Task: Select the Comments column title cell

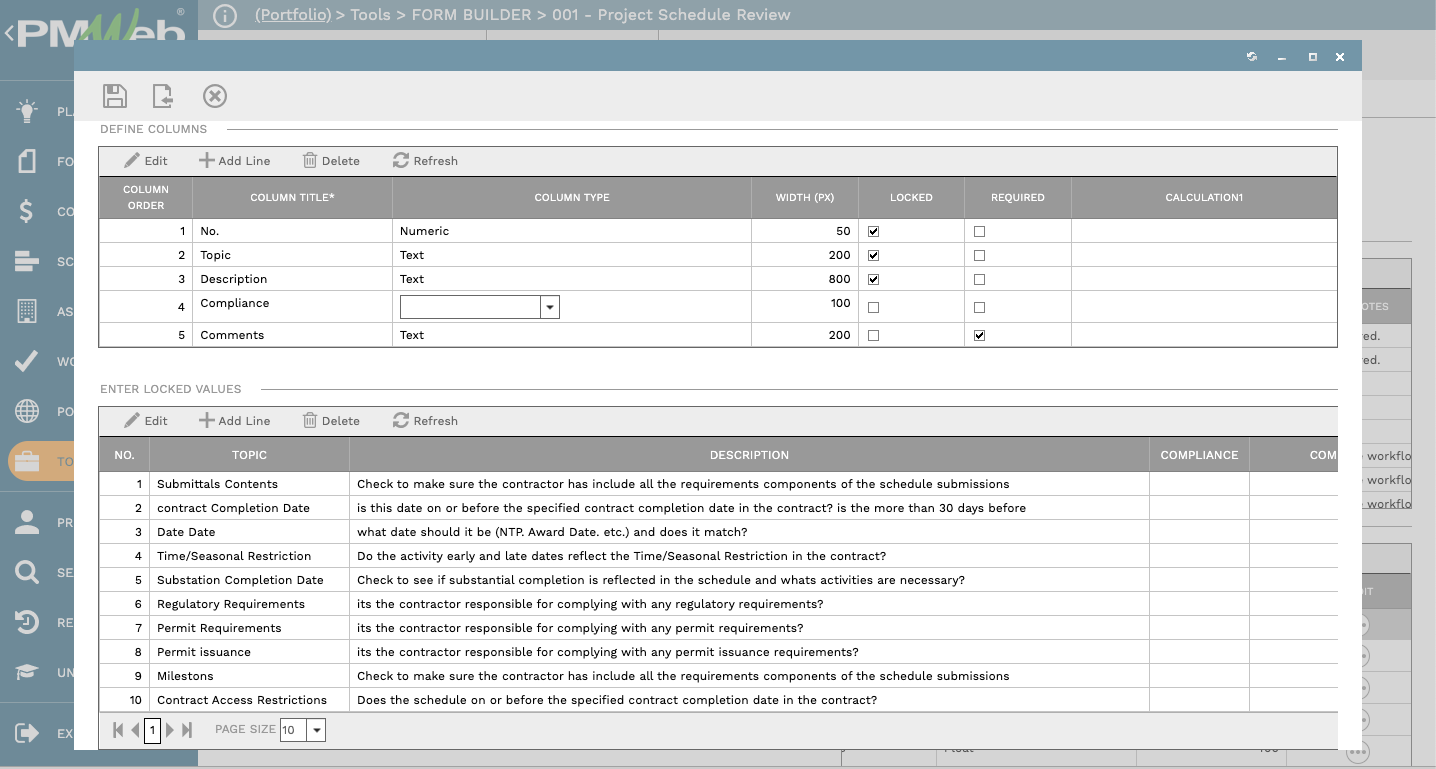Action: 292,335
